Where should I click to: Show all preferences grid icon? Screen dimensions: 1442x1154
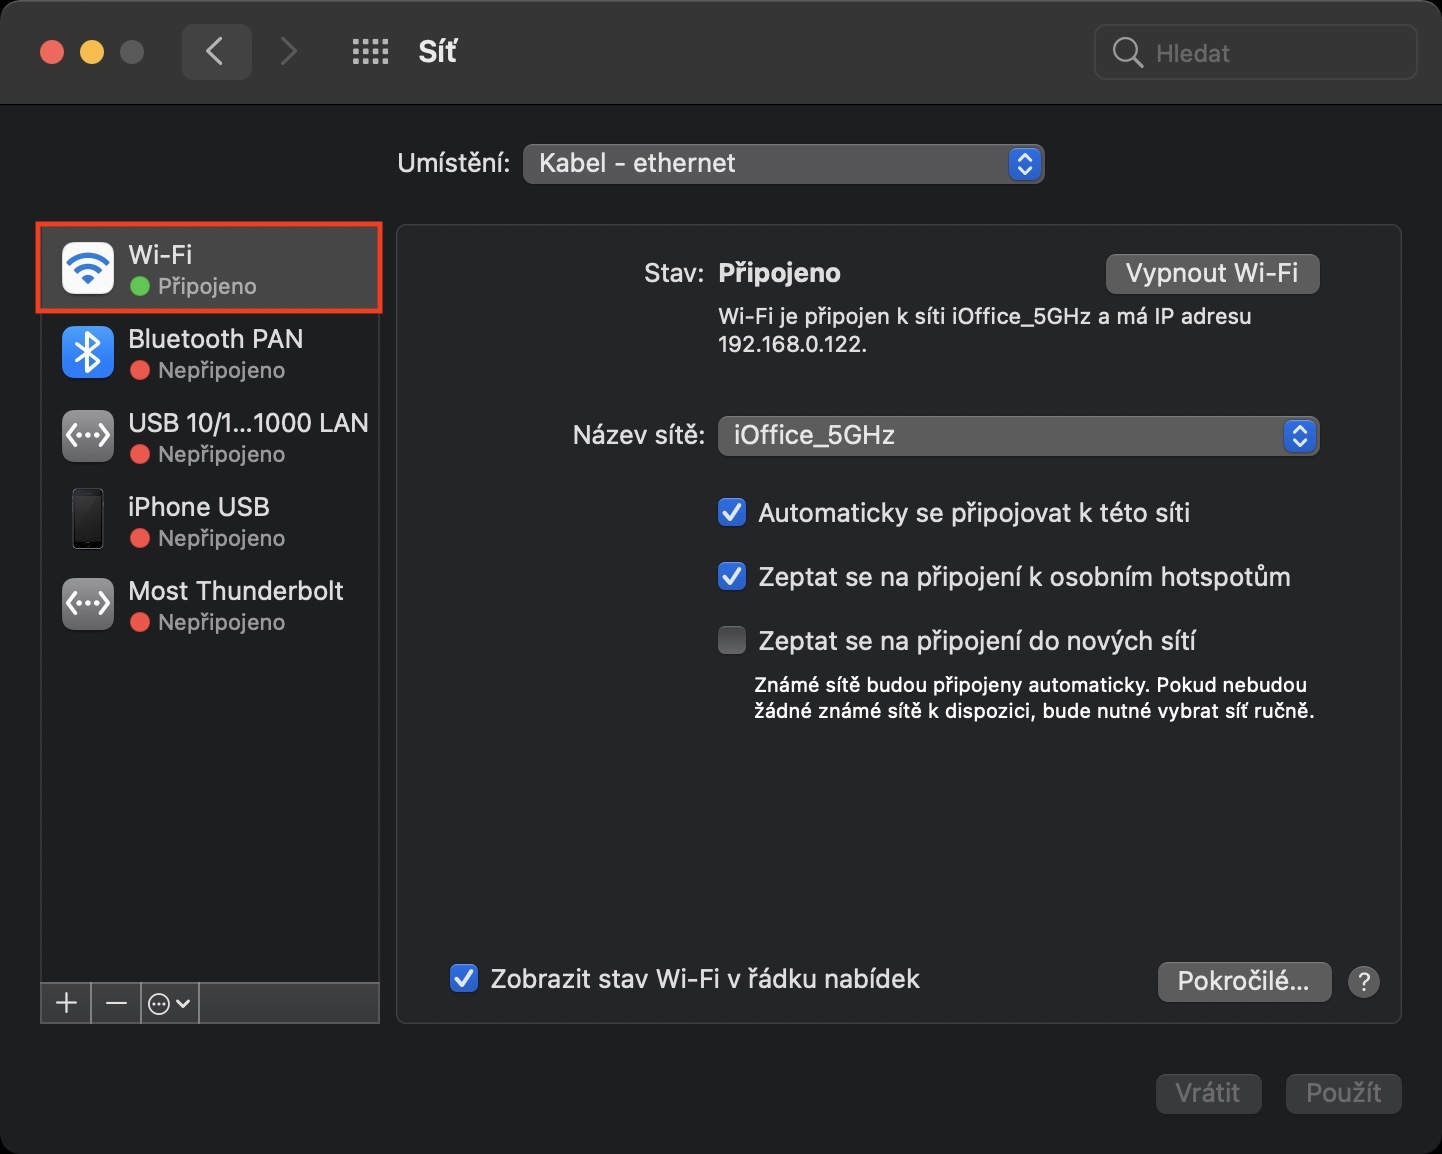(x=370, y=52)
